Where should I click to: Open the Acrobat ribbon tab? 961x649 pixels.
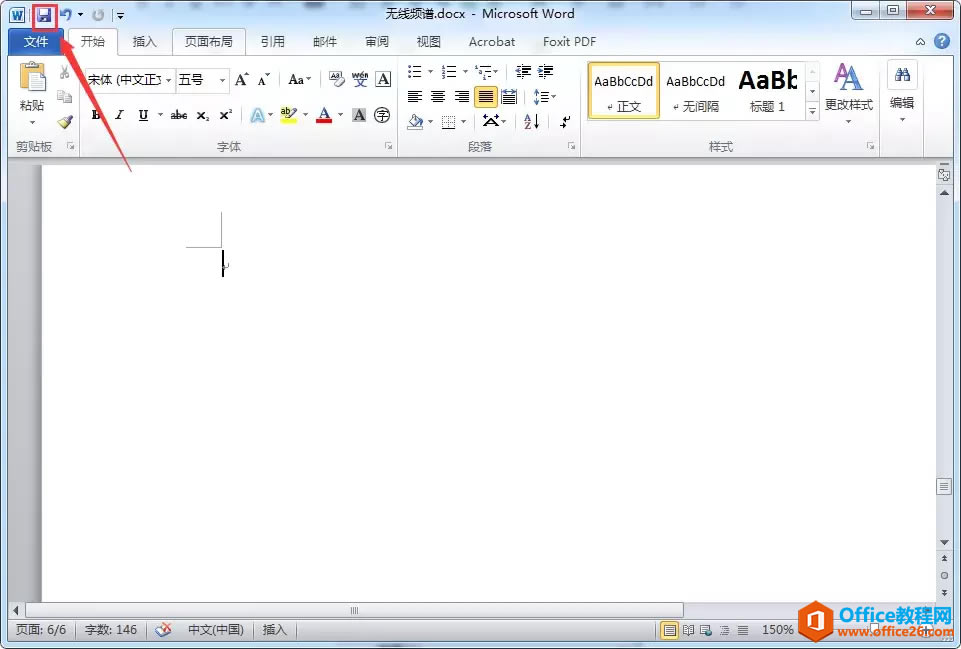(x=492, y=42)
